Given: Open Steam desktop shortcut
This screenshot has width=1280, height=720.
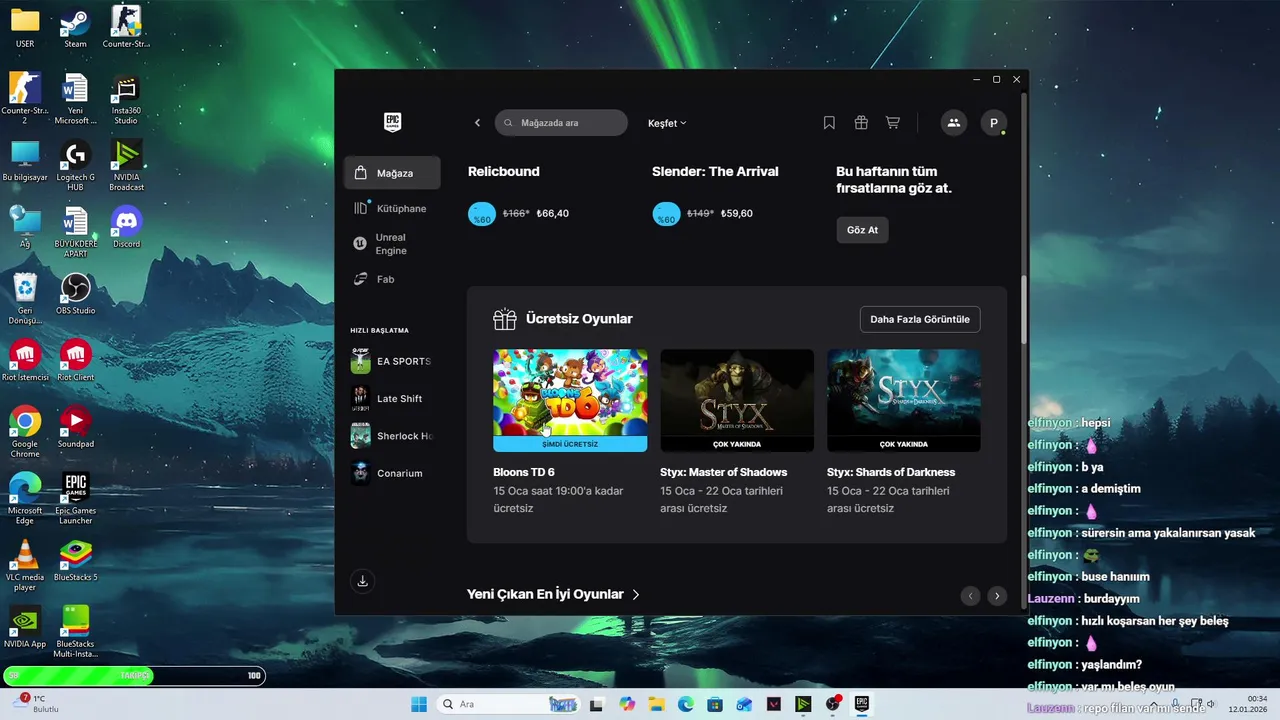Looking at the screenshot, I should (x=75, y=27).
